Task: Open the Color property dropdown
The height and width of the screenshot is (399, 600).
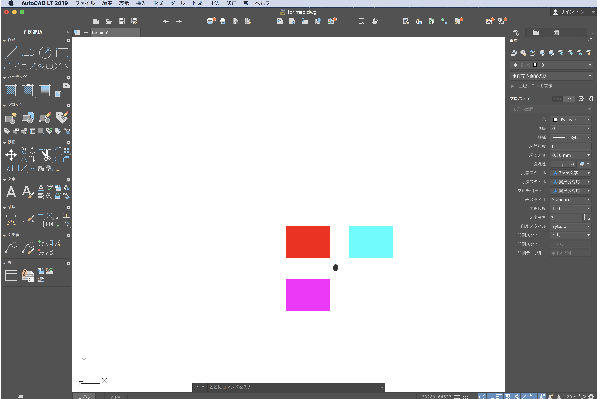Action: 571,120
